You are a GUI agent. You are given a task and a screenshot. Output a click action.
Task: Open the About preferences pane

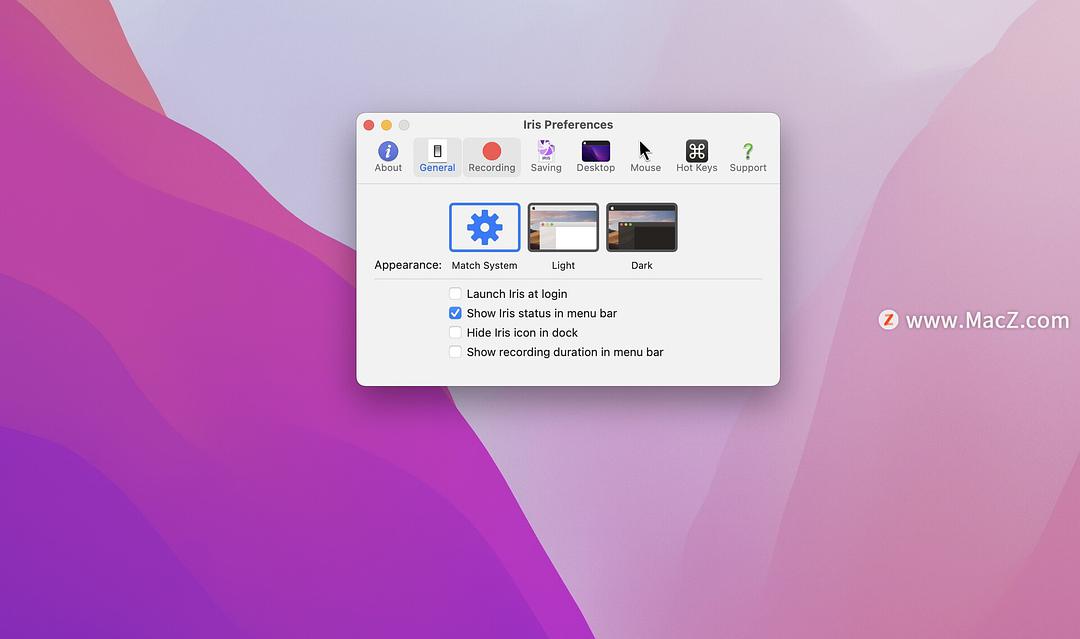point(388,157)
